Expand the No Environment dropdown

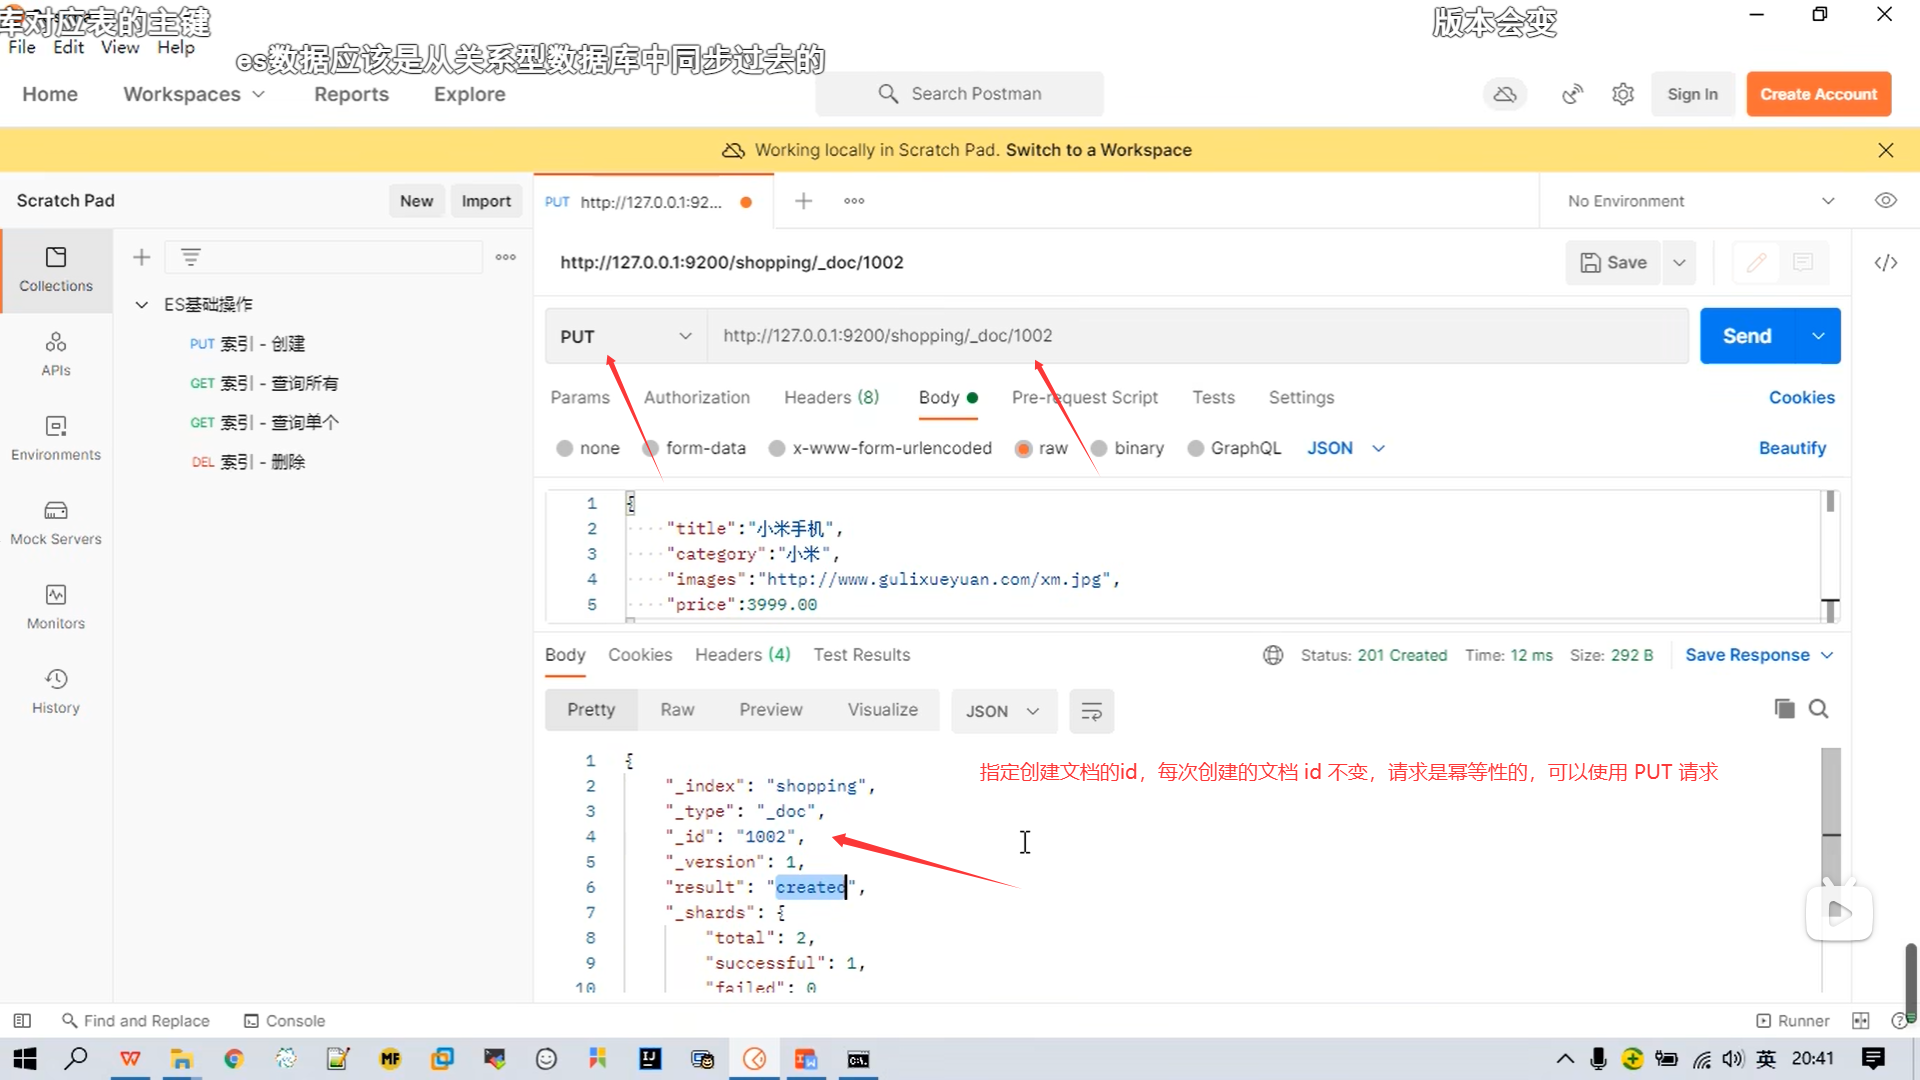tap(1700, 201)
